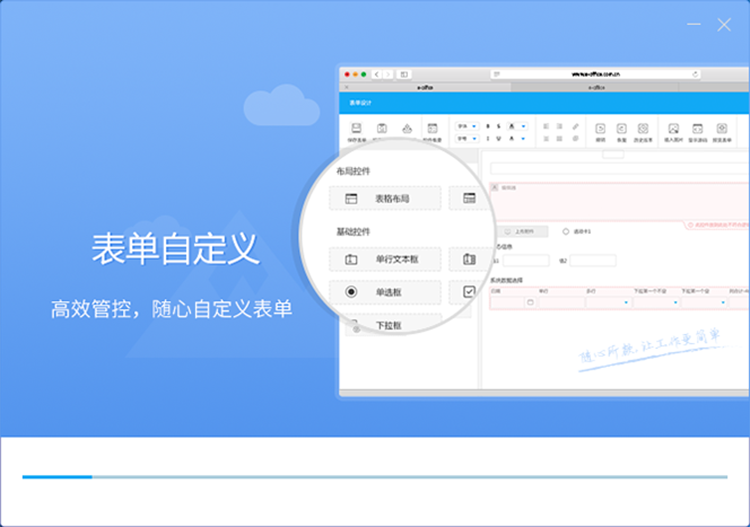Click the browser reload icon
The width and height of the screenshot is (750, 527).
pyautogui.click(x=695, y=74)
